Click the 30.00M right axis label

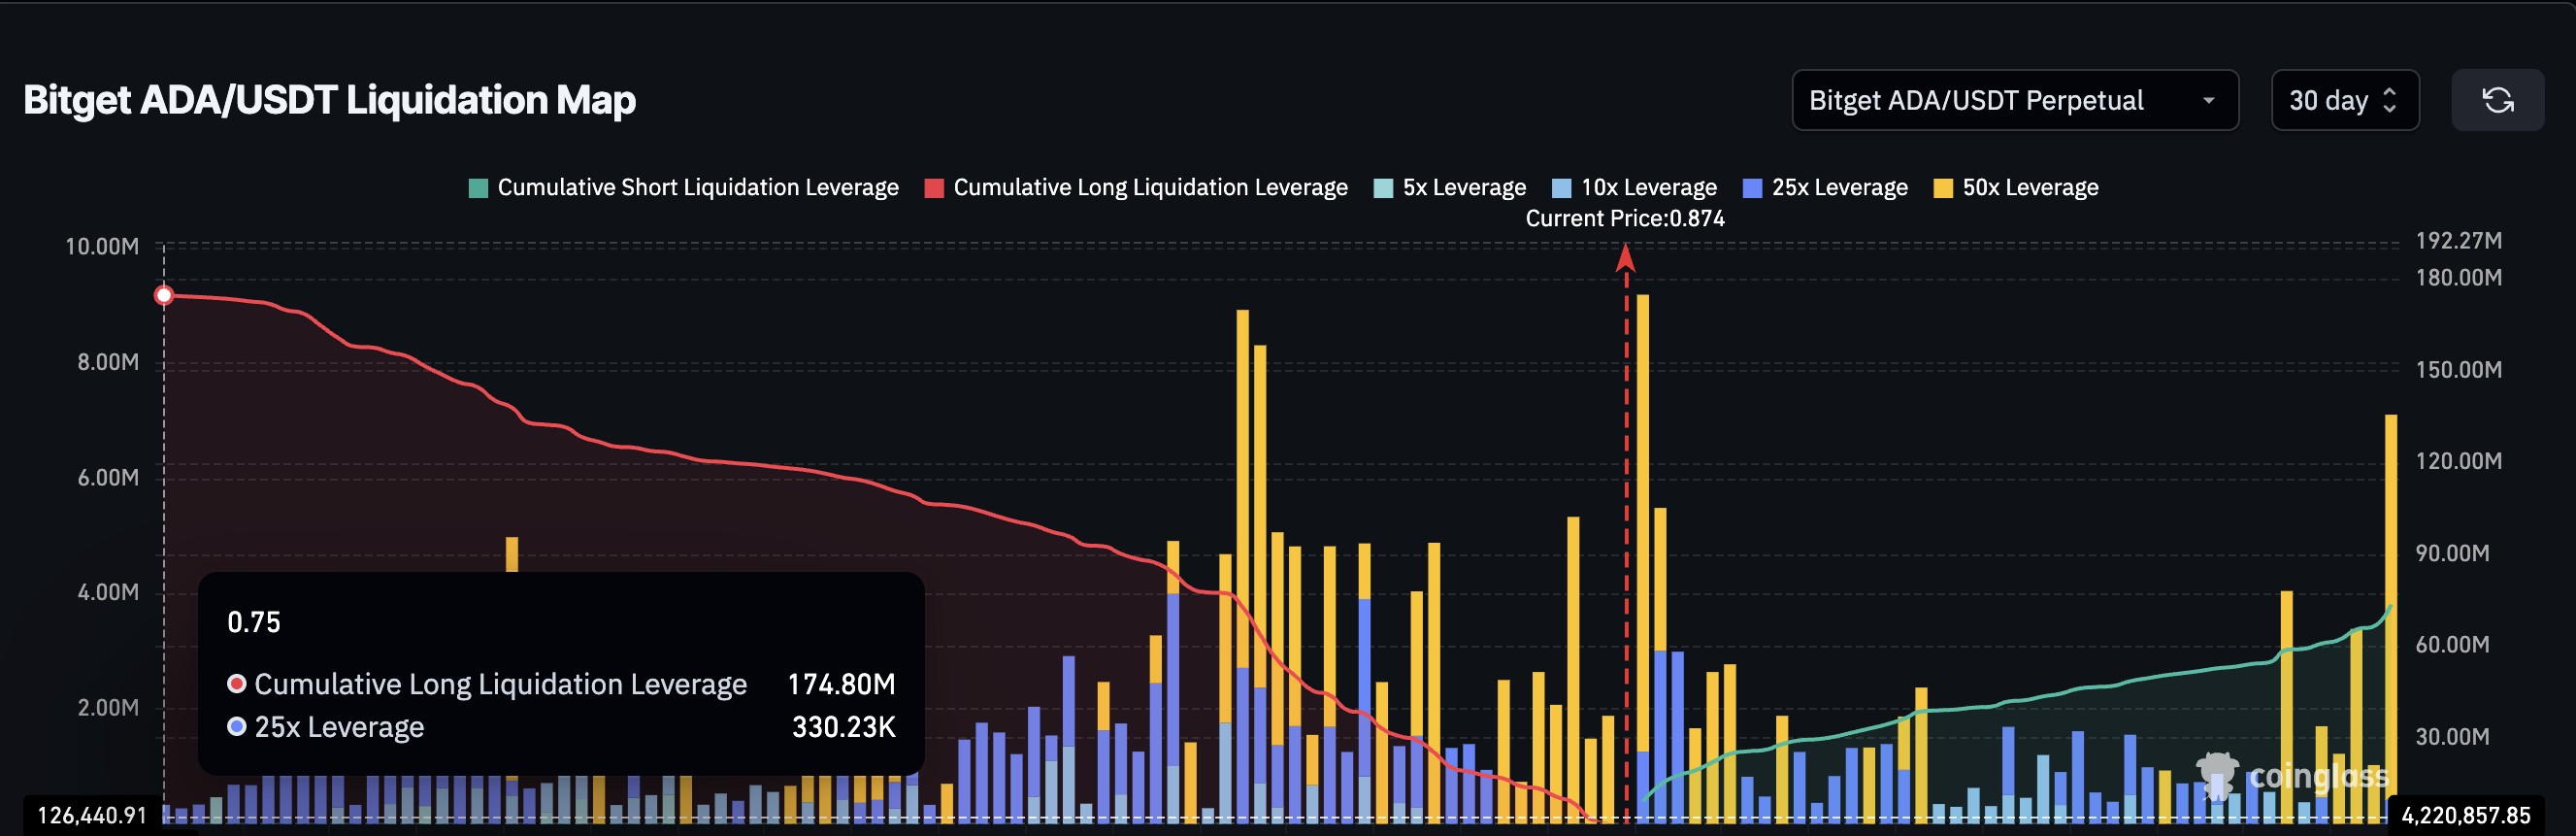(x=2452, y=736)
